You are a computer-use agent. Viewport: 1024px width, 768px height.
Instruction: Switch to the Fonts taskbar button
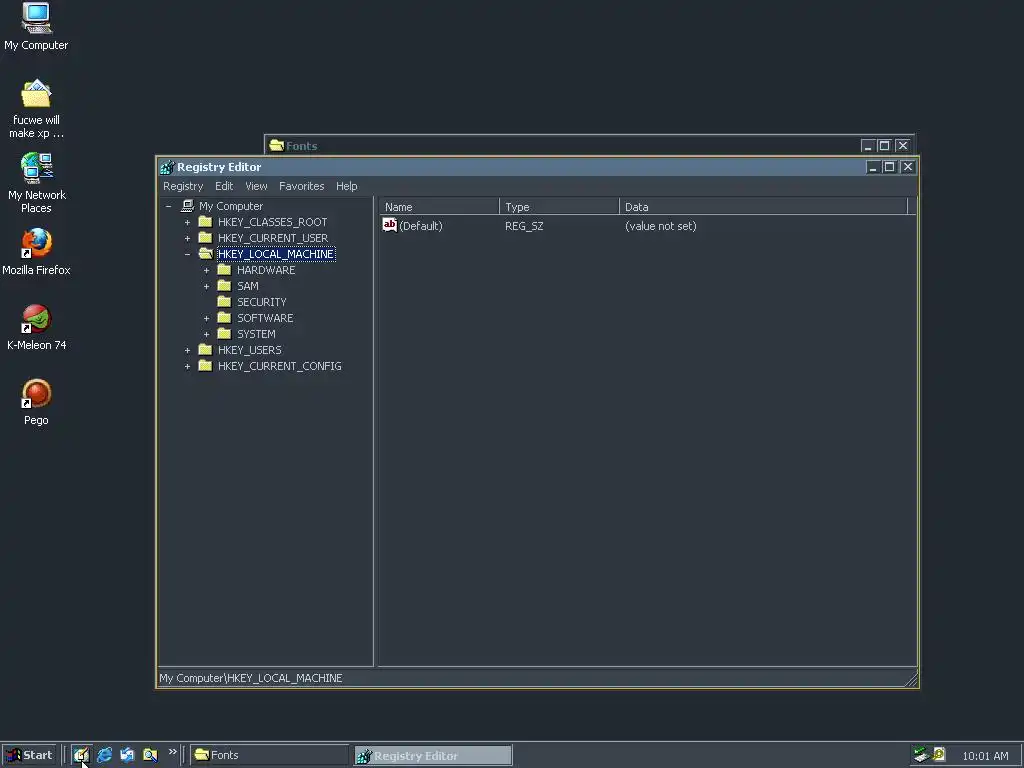coord(270,755)
